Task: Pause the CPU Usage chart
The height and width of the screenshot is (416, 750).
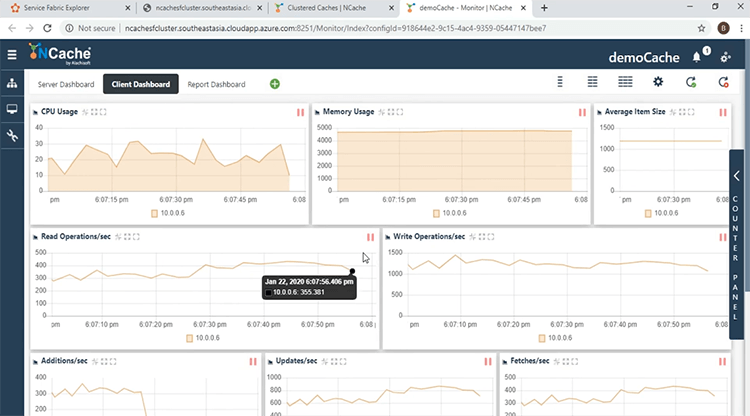Action: [x=300, y=112]
